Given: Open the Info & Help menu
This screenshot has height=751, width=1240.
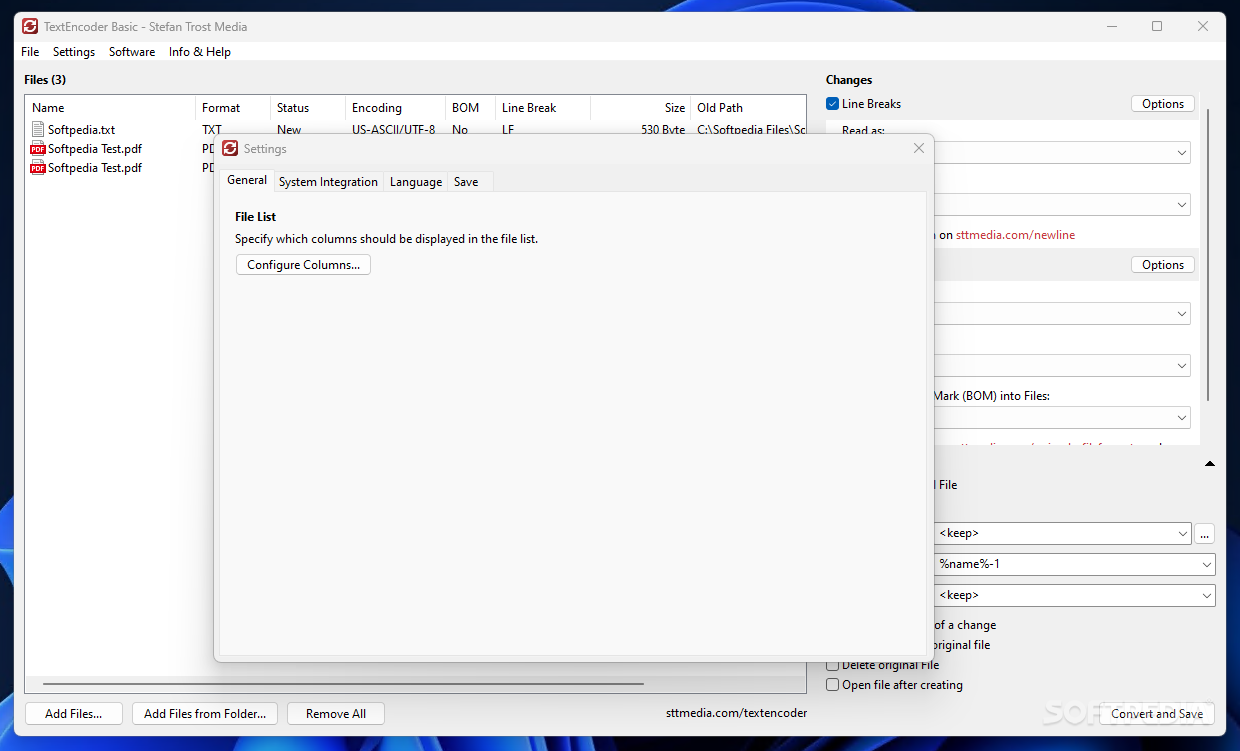Looking at the screenshot, I should [200, 52].
